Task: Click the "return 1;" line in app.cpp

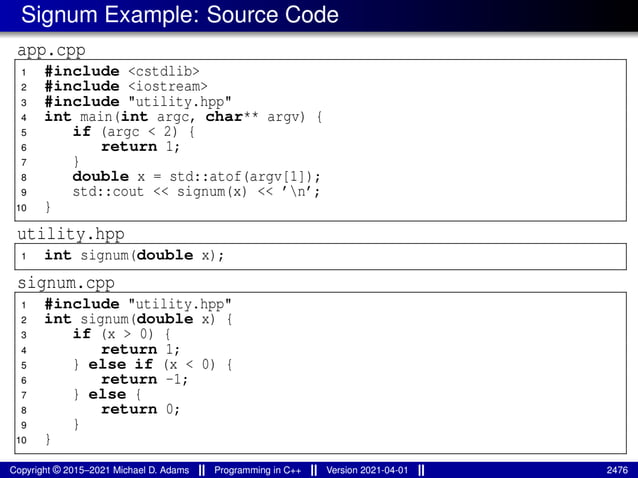Action: [140, 146]
